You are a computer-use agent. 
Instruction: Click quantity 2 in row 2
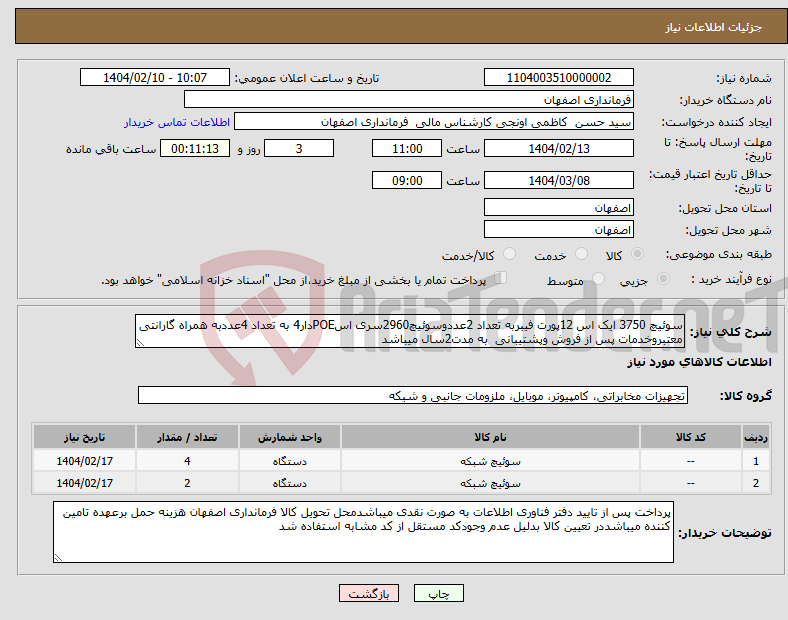187,483
